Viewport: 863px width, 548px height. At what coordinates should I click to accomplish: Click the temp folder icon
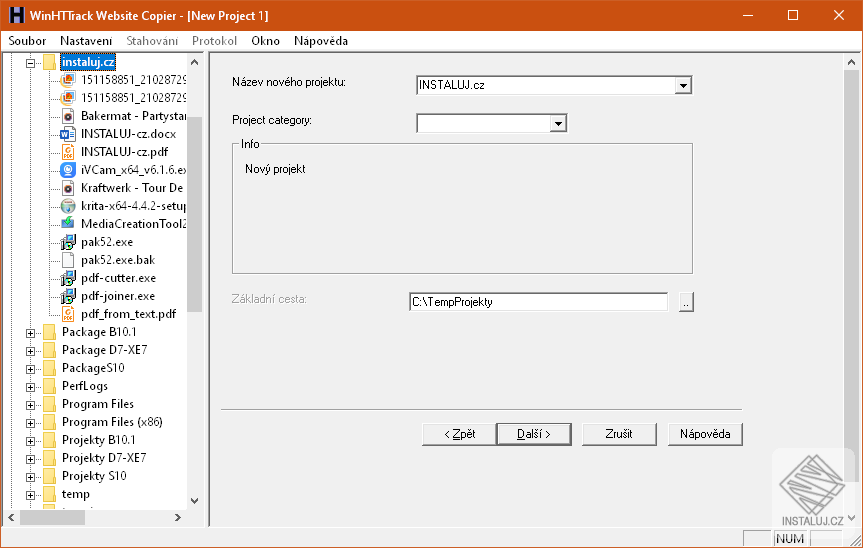coord(50,495)
